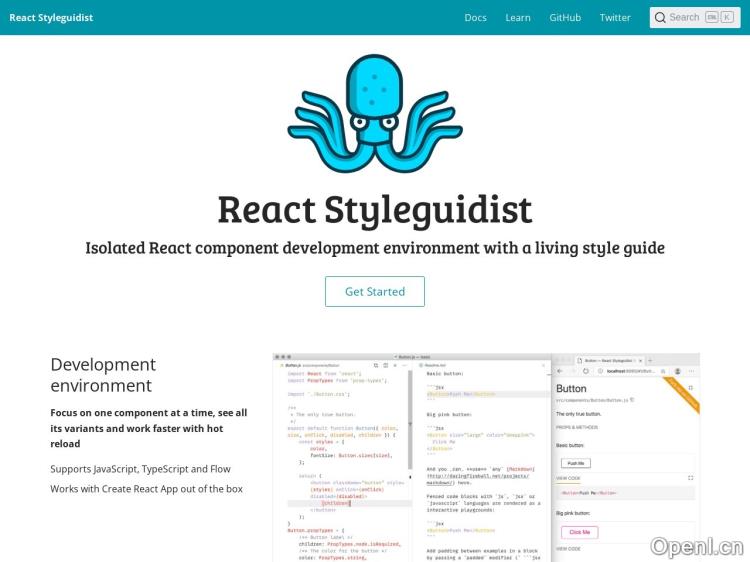The height and width of the screenshot is (562, 750).
Task: Focus the Search input field
Action: click(695, 18)
